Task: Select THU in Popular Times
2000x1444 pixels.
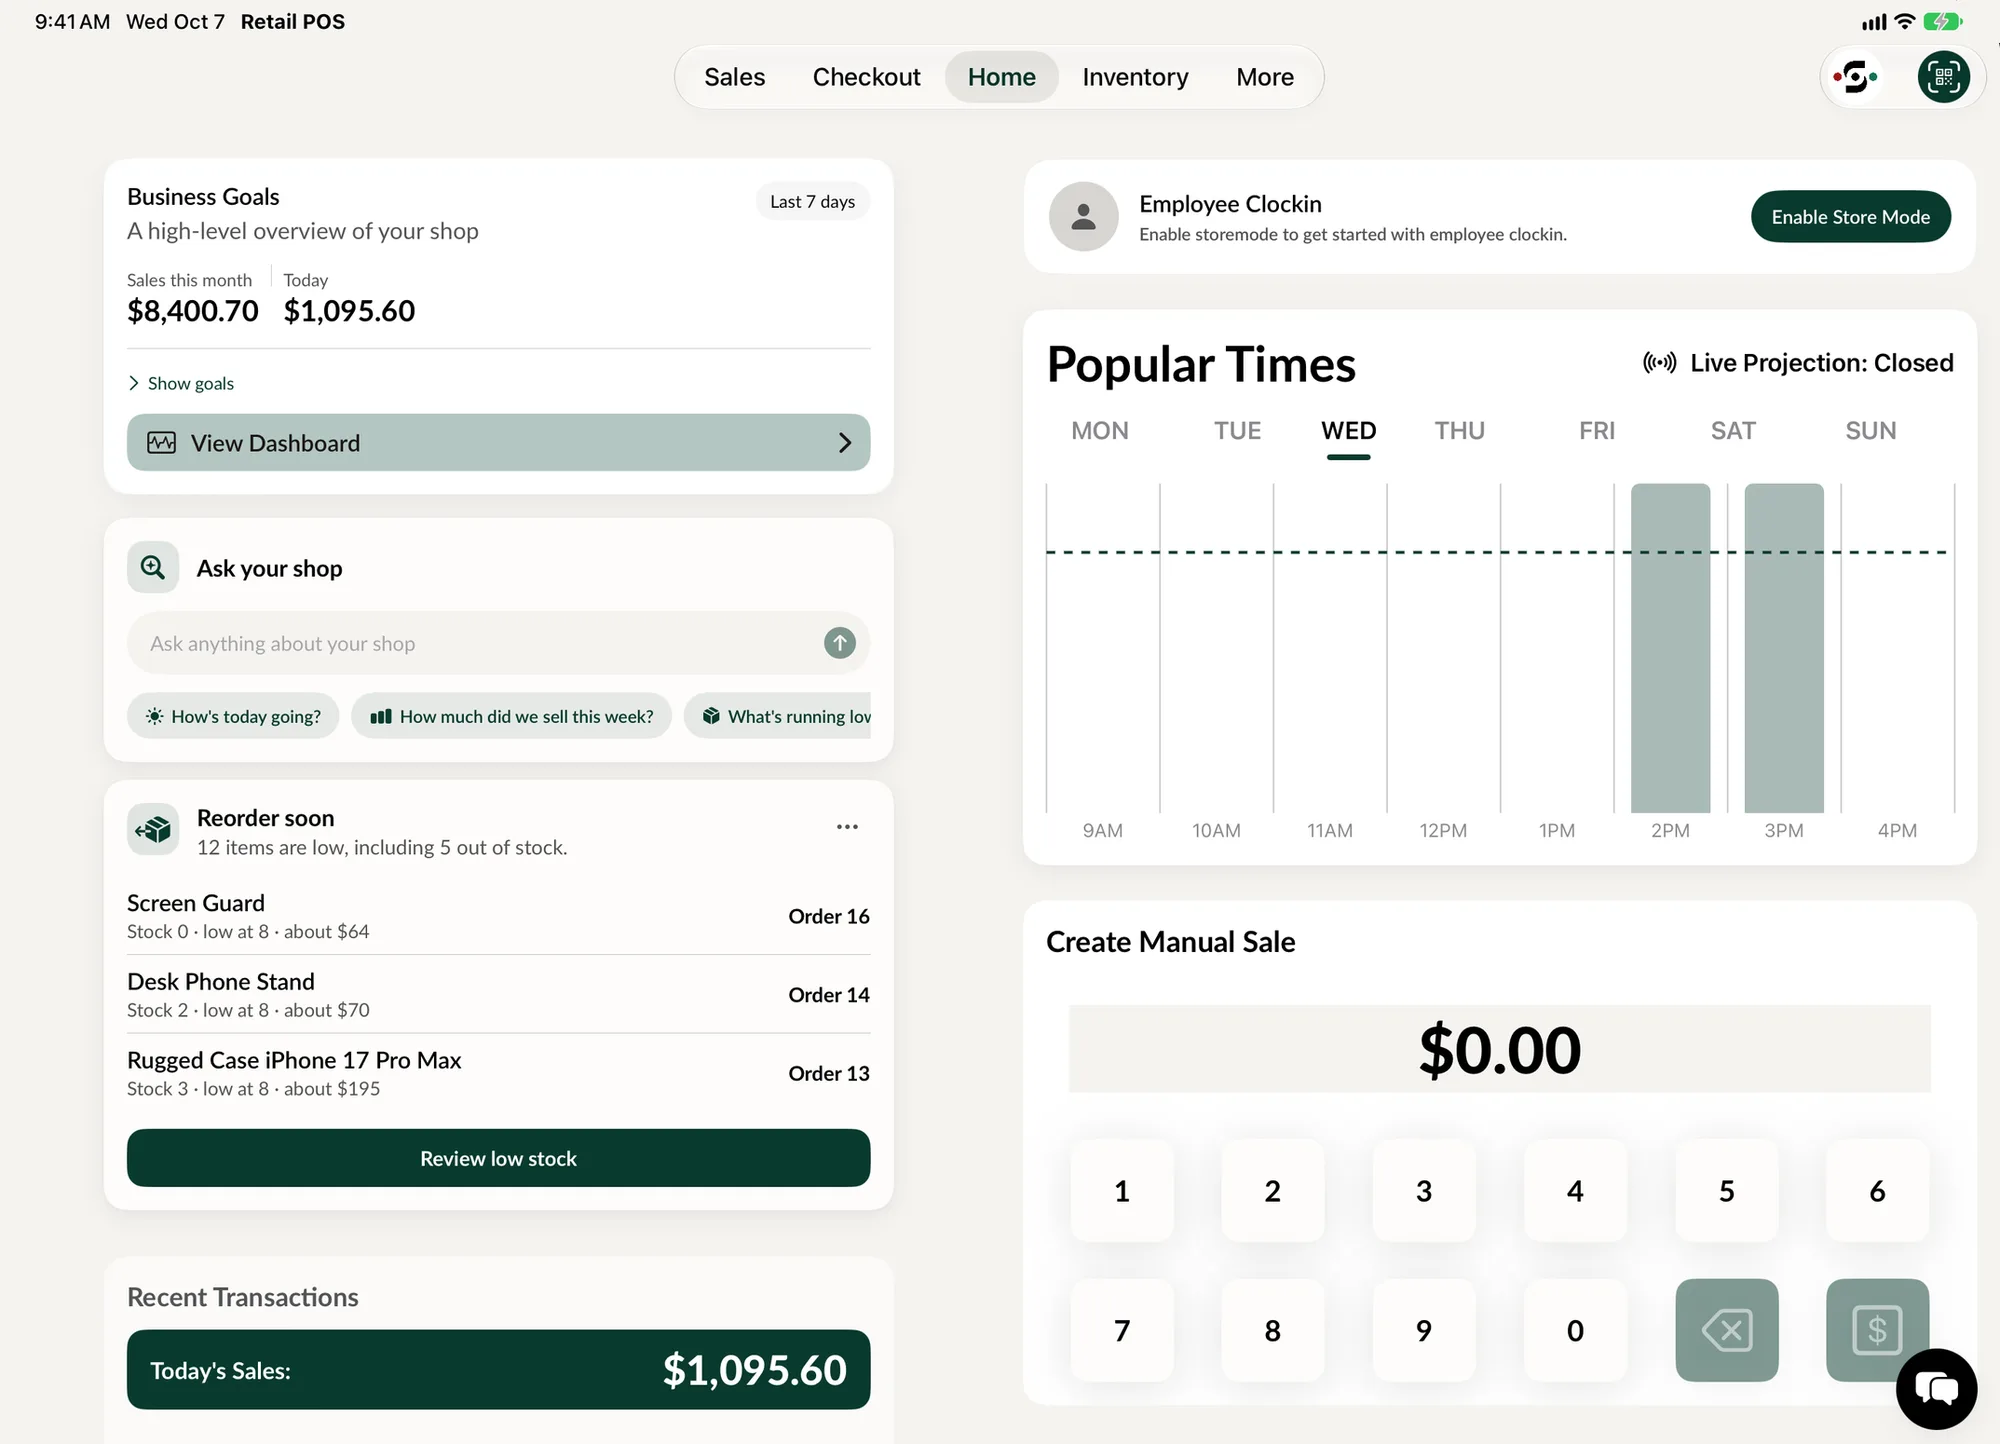Action: 1460,431
